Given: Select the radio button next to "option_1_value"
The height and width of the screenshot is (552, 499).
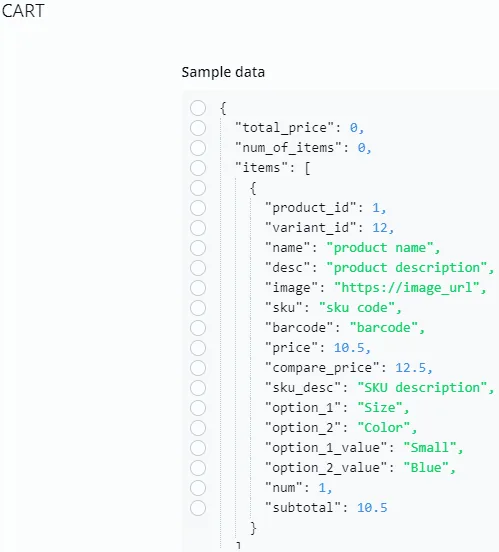Looking at the screenshot, I should point(198,448).
